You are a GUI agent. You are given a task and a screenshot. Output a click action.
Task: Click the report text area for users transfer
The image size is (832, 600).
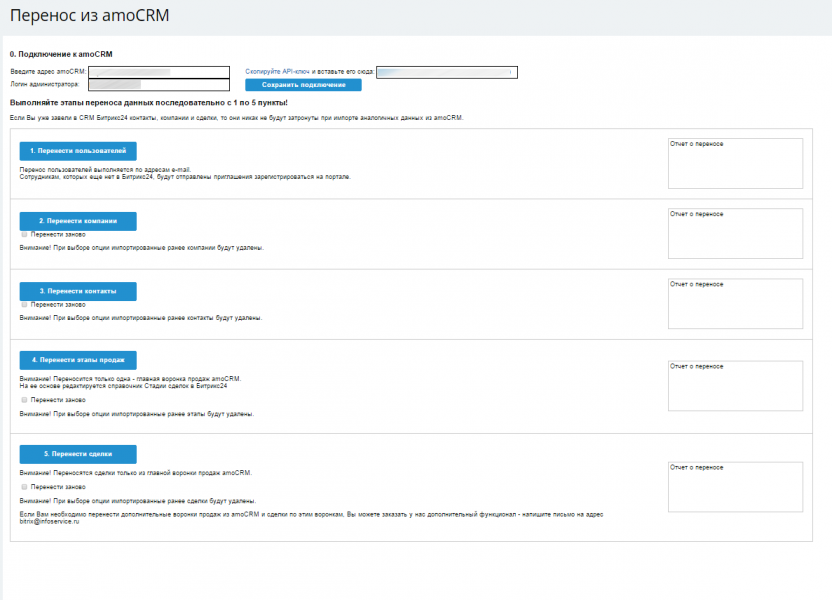[735, 163]
